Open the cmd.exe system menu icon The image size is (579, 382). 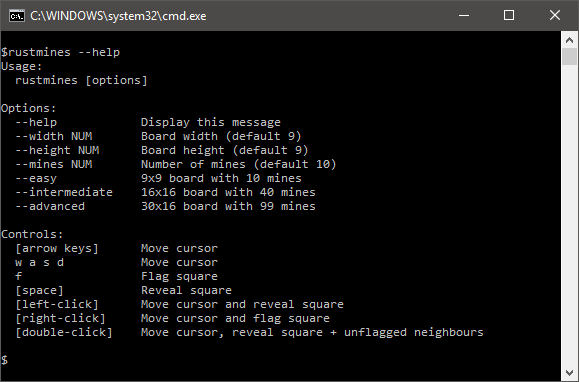tap(17, 16)
